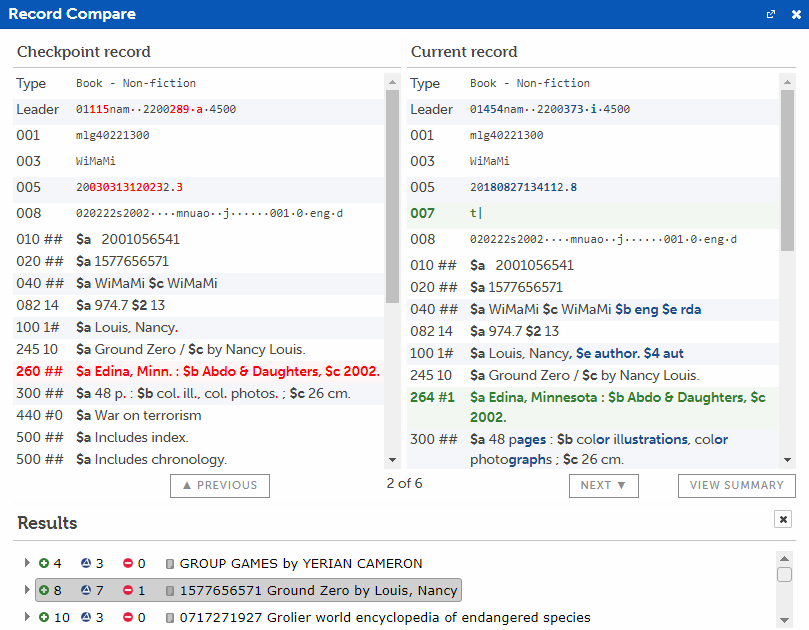Click blue changed icon on Grolier row

pos(86,618)
